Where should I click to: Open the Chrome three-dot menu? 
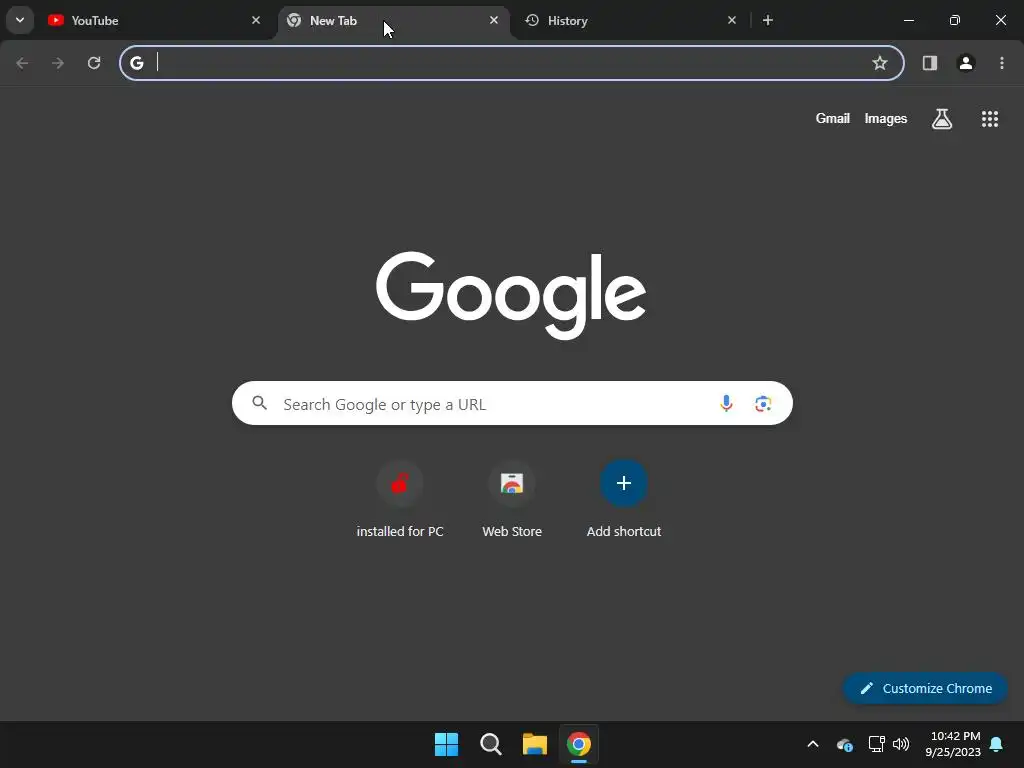[1002, 63]
